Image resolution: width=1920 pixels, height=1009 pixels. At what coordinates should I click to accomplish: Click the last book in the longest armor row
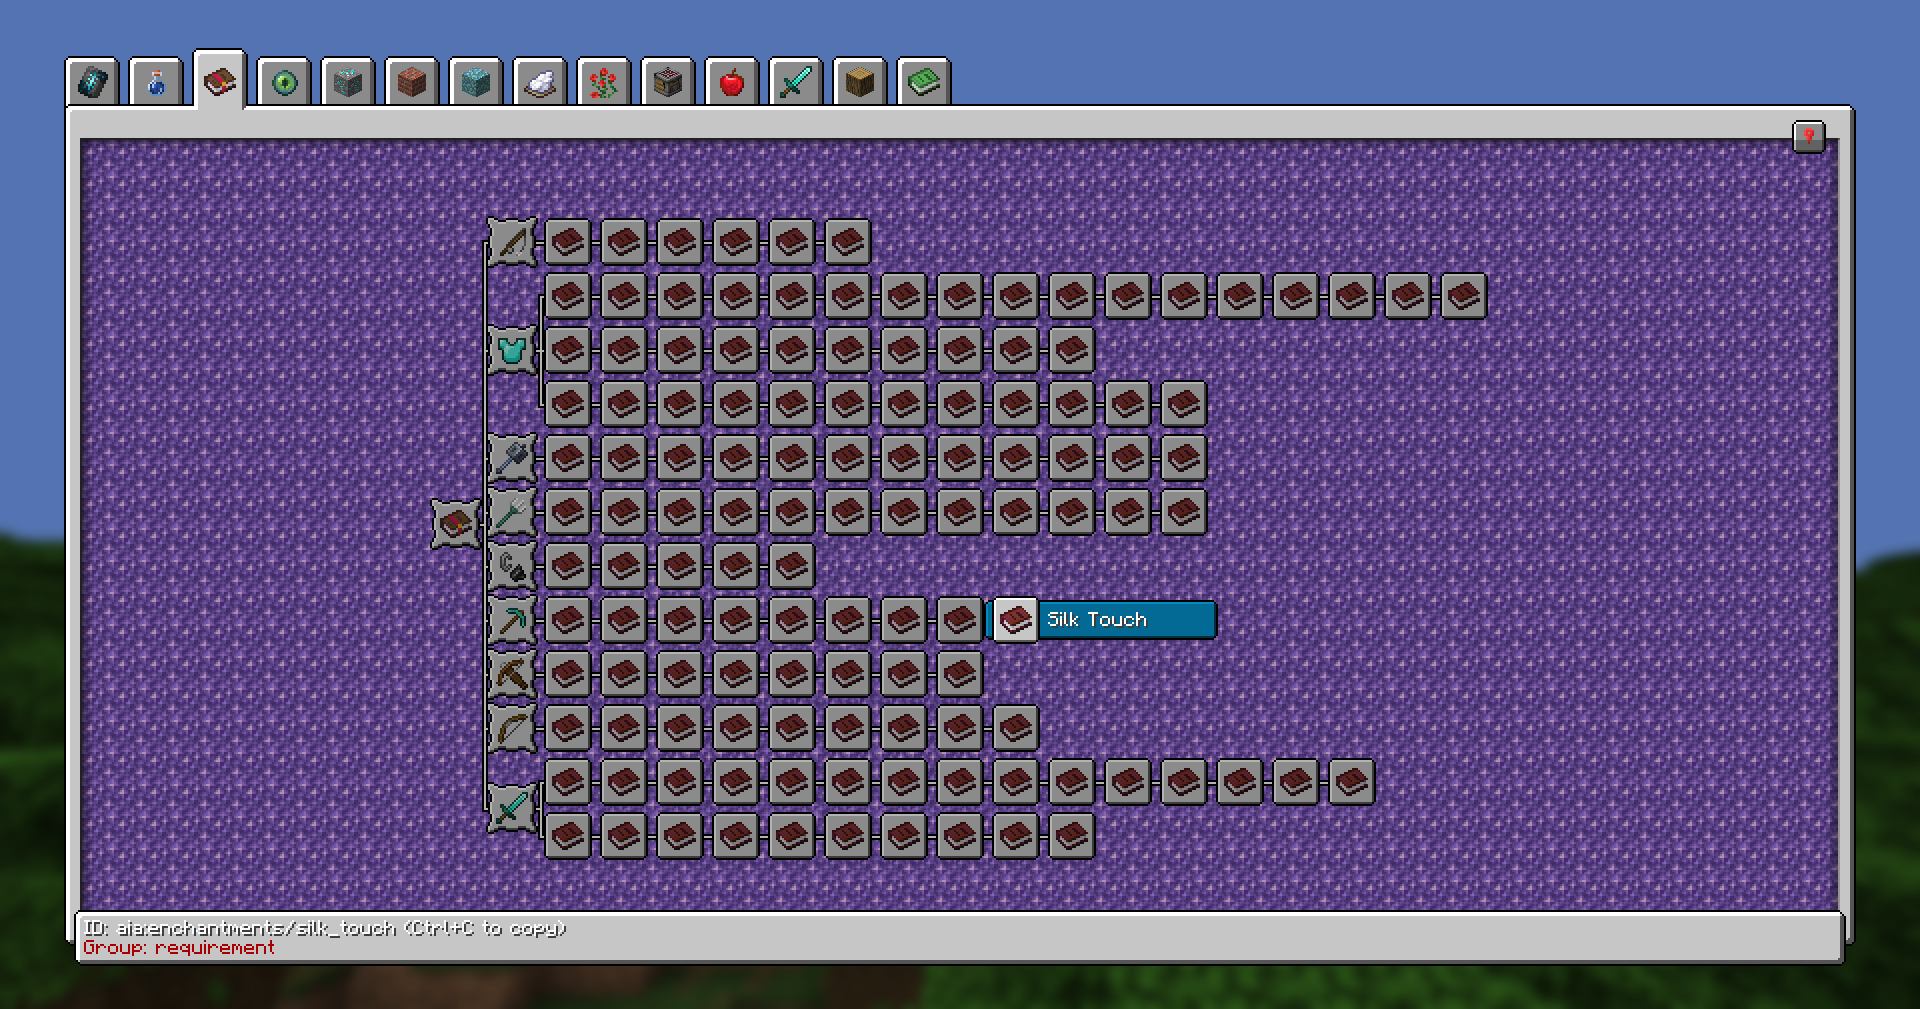pos(1464,296)
